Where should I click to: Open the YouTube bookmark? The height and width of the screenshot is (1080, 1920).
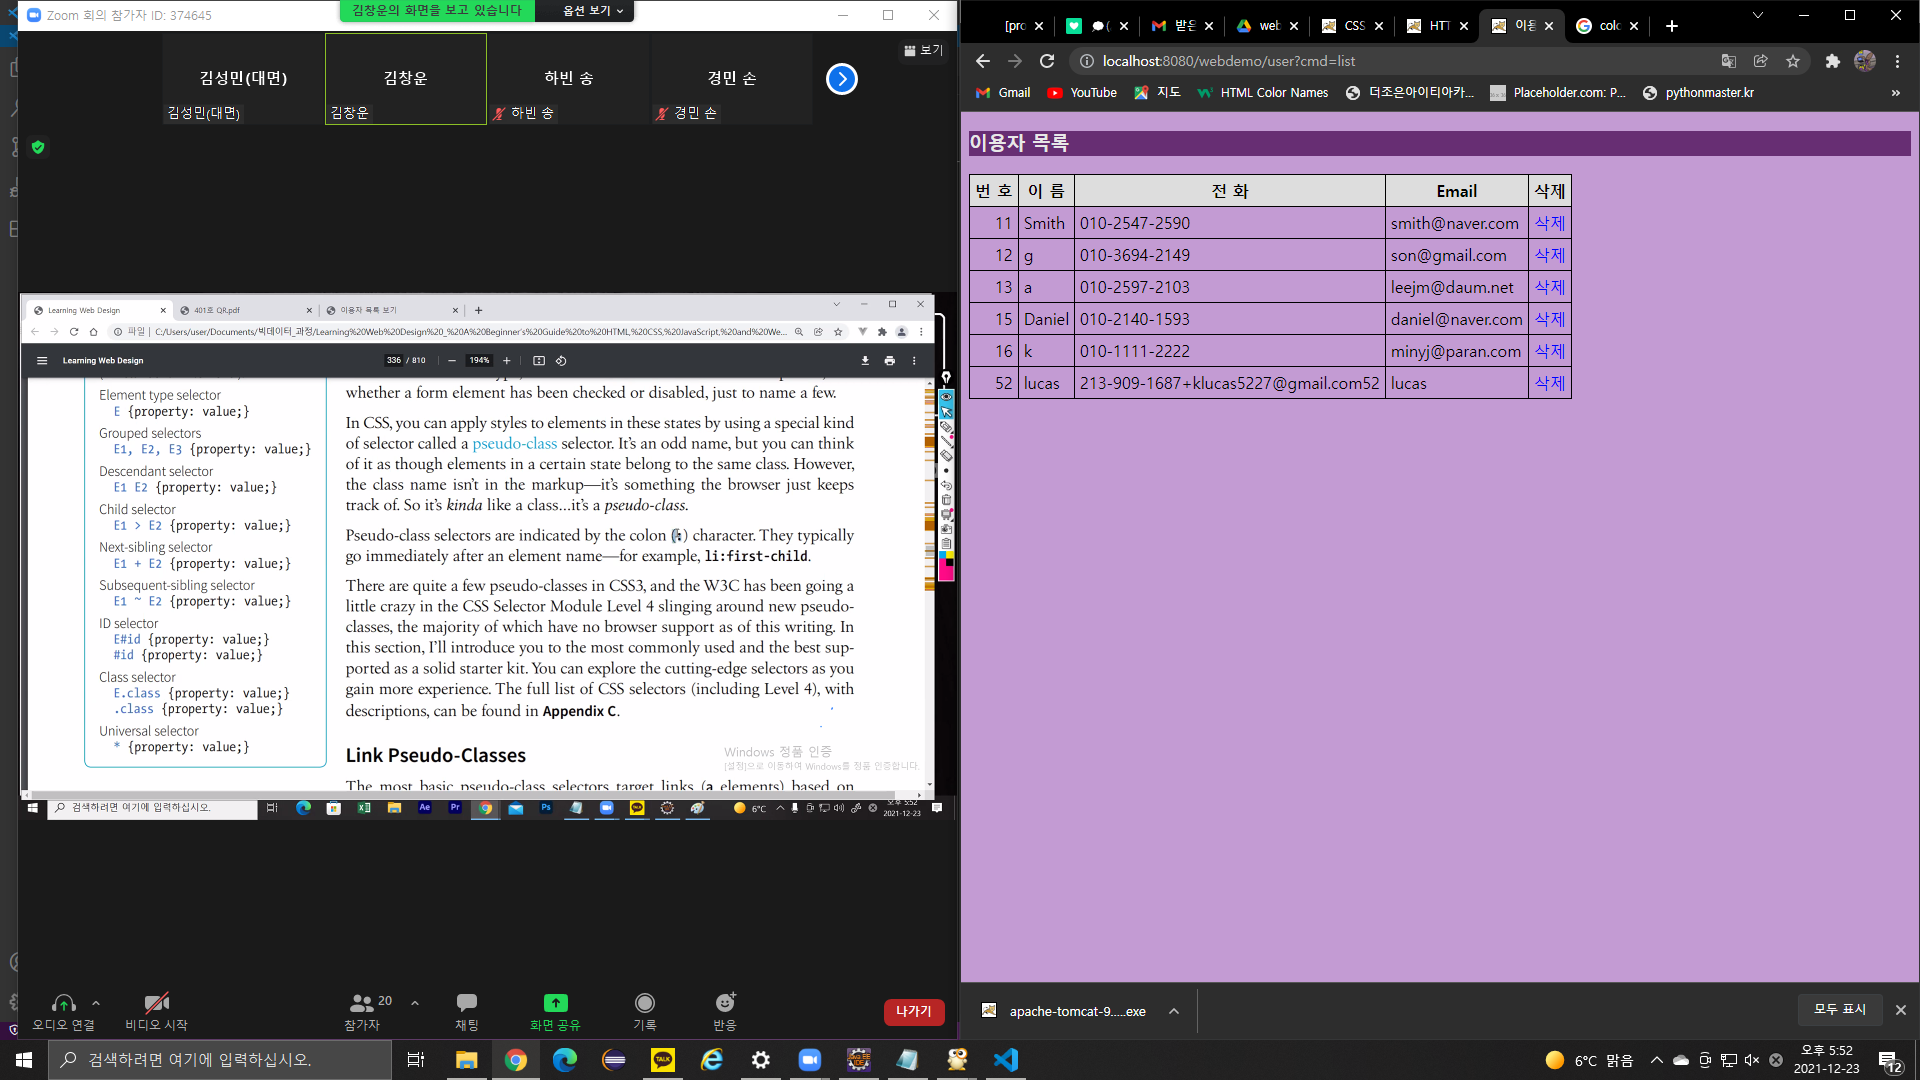click(x=1082, y=92)
